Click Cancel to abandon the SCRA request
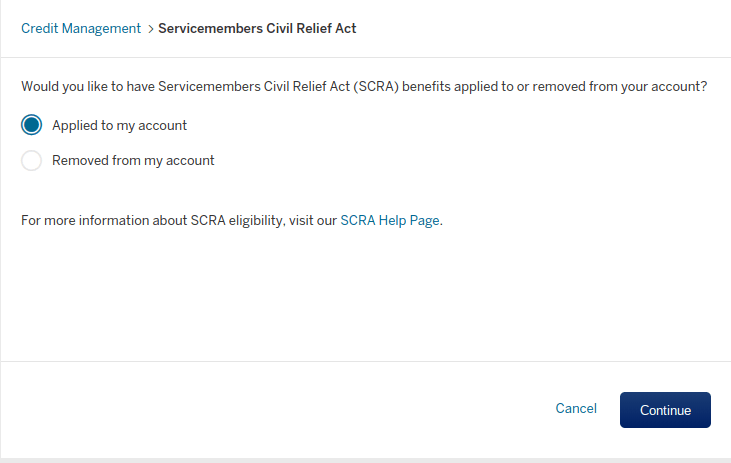731x463 pixels. [x=576, y=408]
